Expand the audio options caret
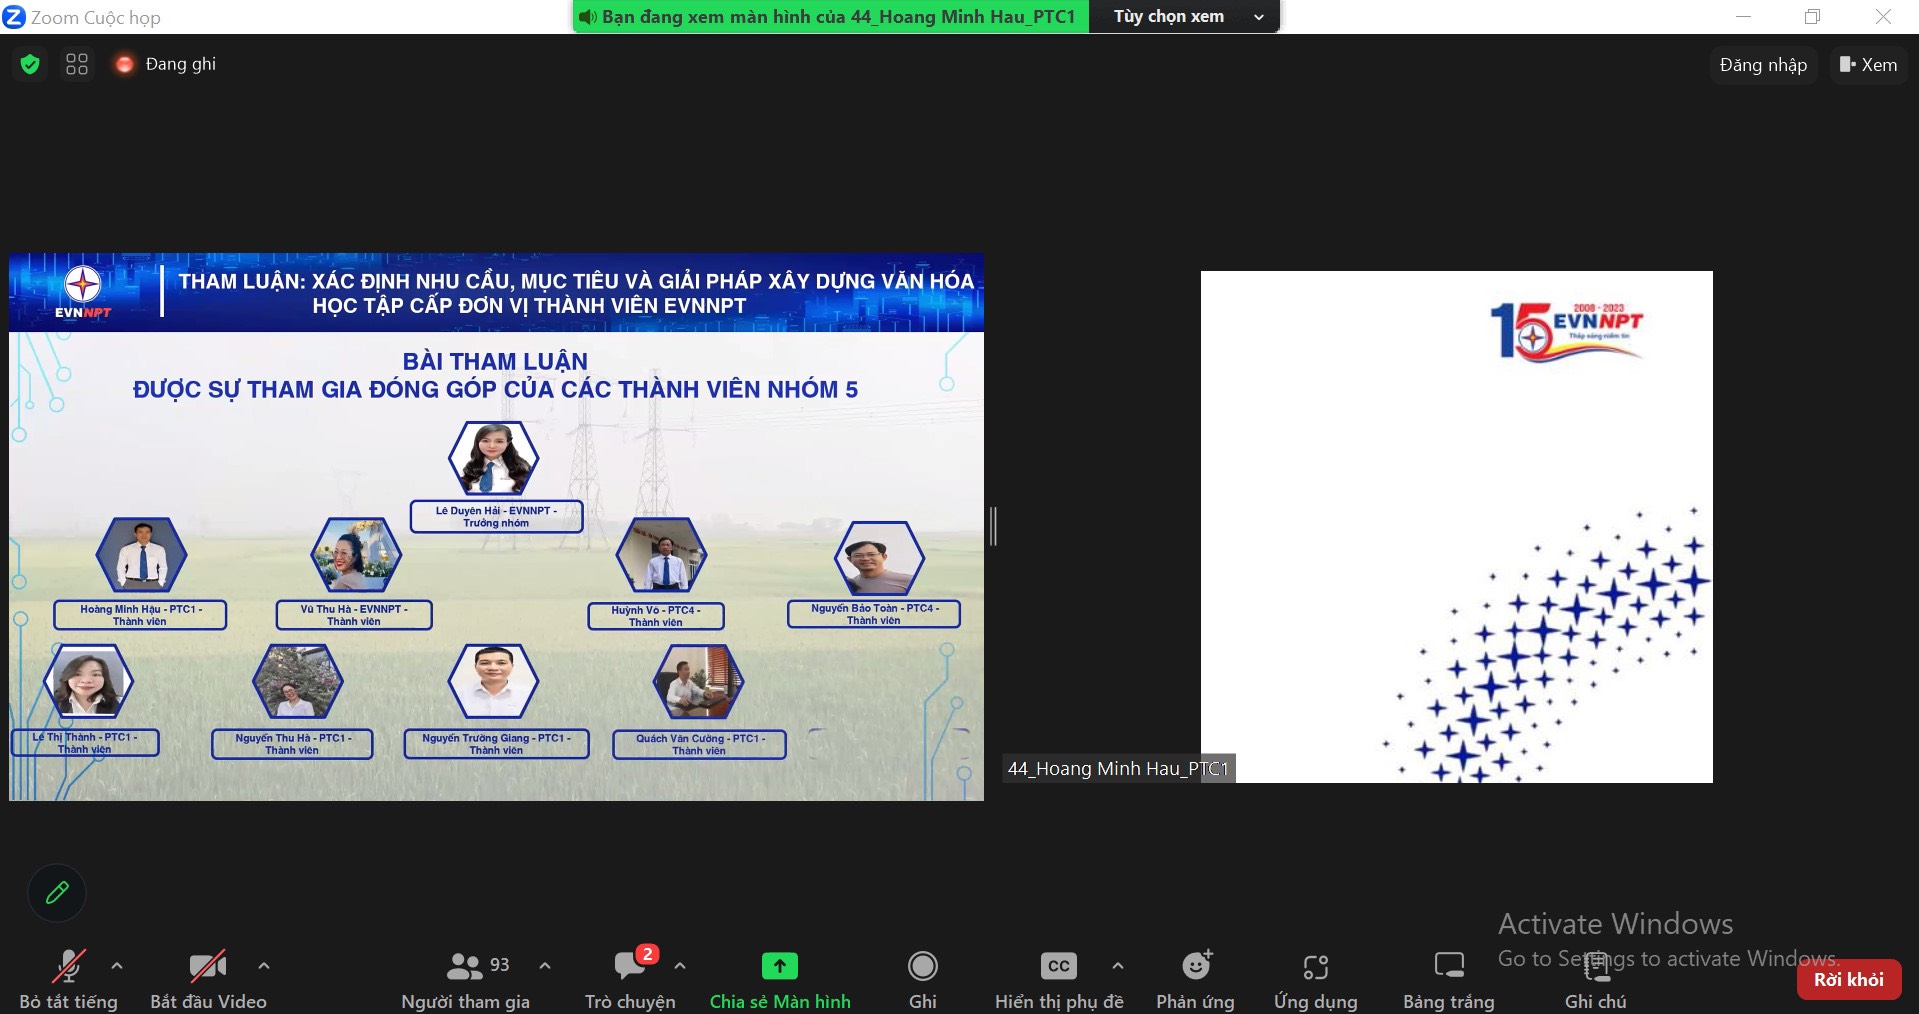Screen dimensions: 1919x1014 (117, 966)
